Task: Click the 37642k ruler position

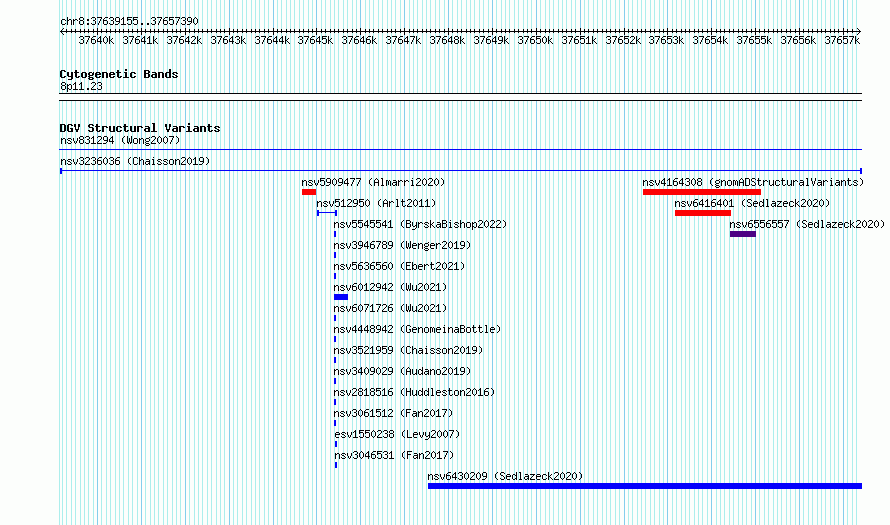Action: (184, 40)
